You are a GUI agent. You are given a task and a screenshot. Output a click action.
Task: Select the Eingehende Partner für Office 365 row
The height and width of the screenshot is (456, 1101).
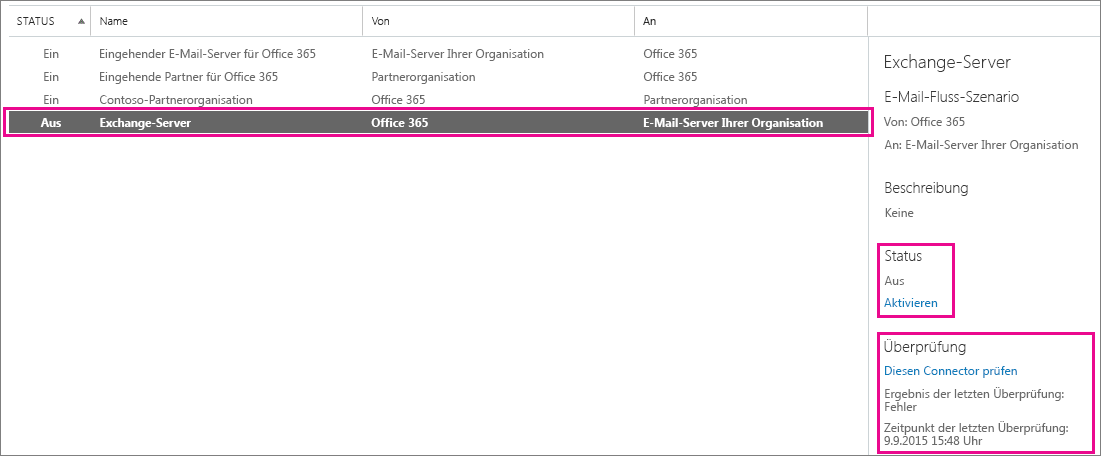[437, 77]
